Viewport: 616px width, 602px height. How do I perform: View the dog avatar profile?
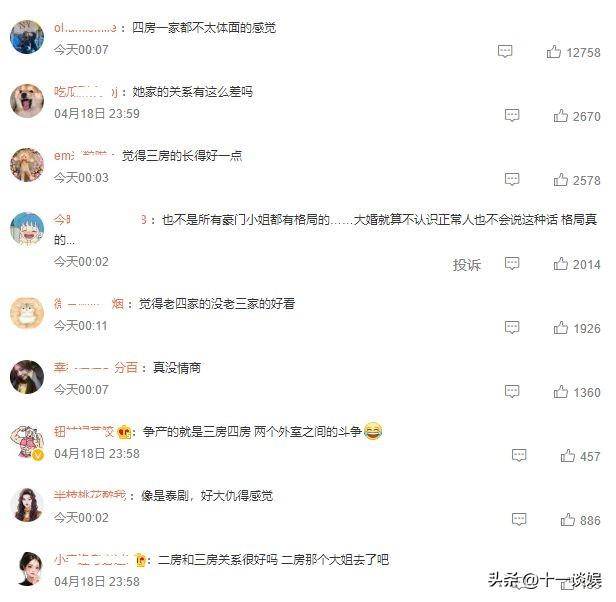(27, 101)
